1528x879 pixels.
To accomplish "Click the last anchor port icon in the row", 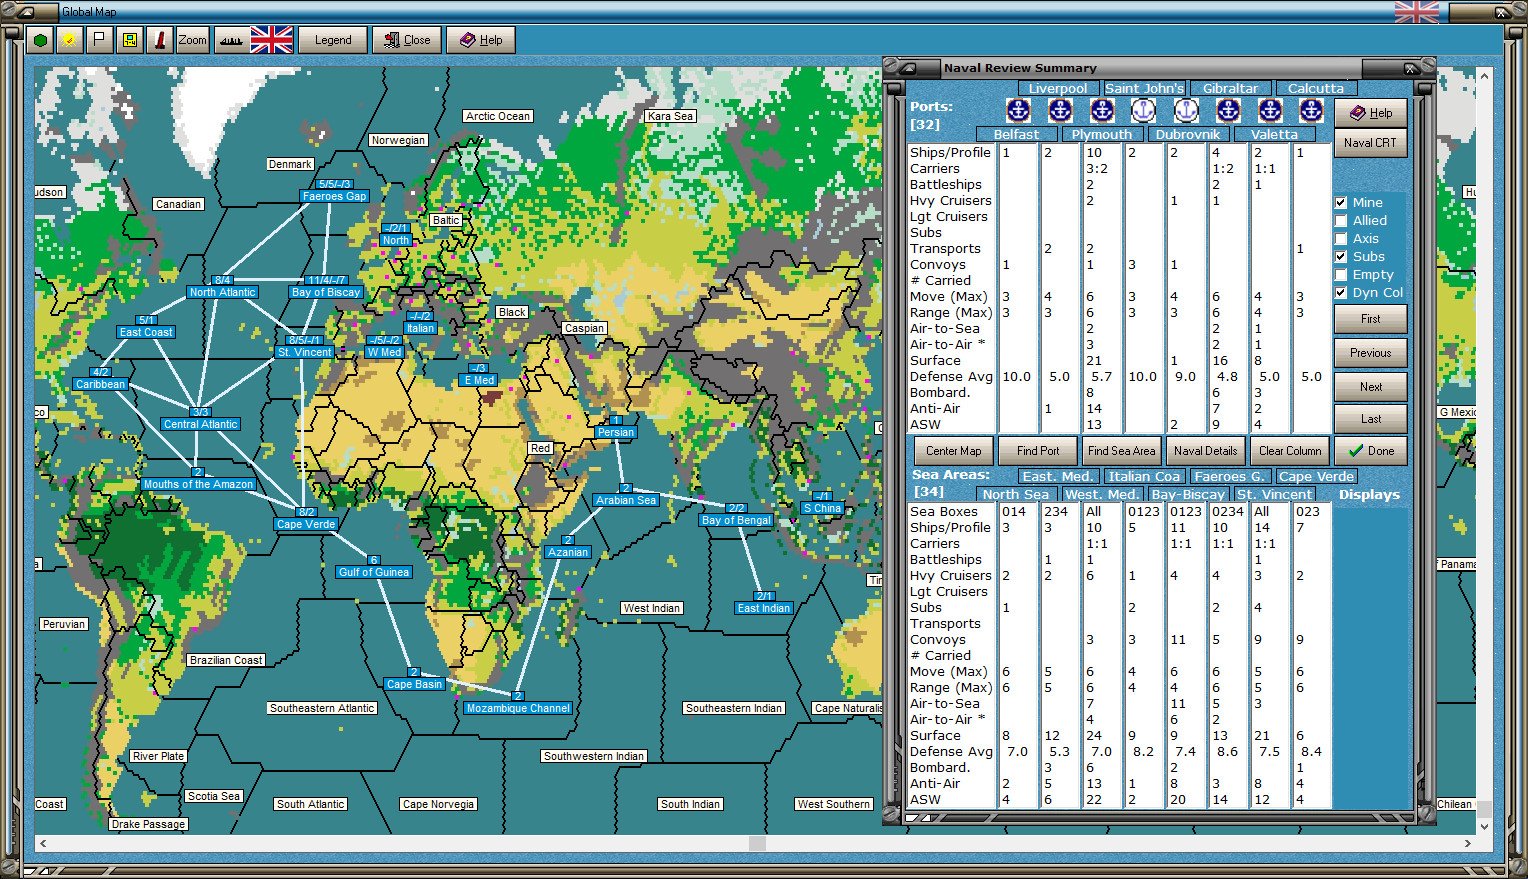I will [x=1311, y=111].
